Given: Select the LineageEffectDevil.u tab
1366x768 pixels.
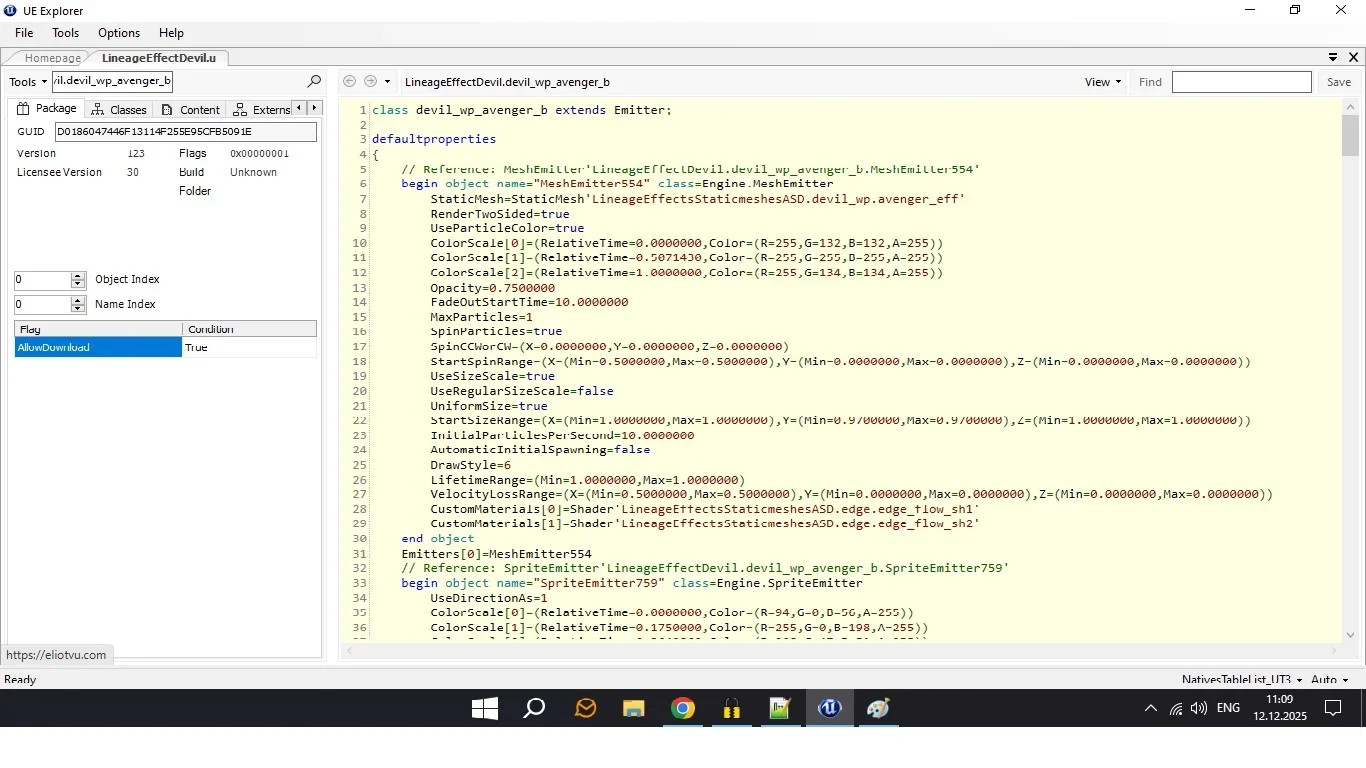Looking at the screenshot, I should [158, 58].
